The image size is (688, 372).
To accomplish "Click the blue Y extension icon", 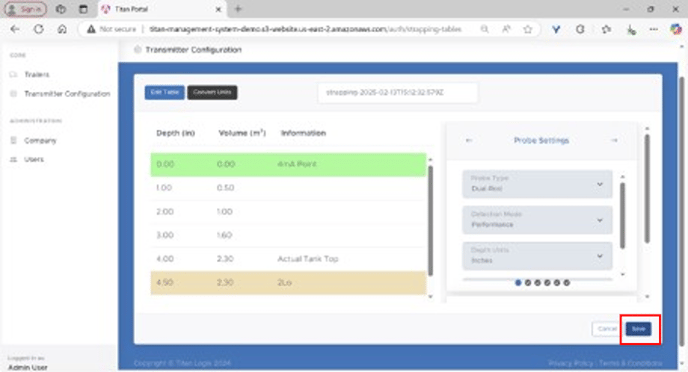I will 556,29.
